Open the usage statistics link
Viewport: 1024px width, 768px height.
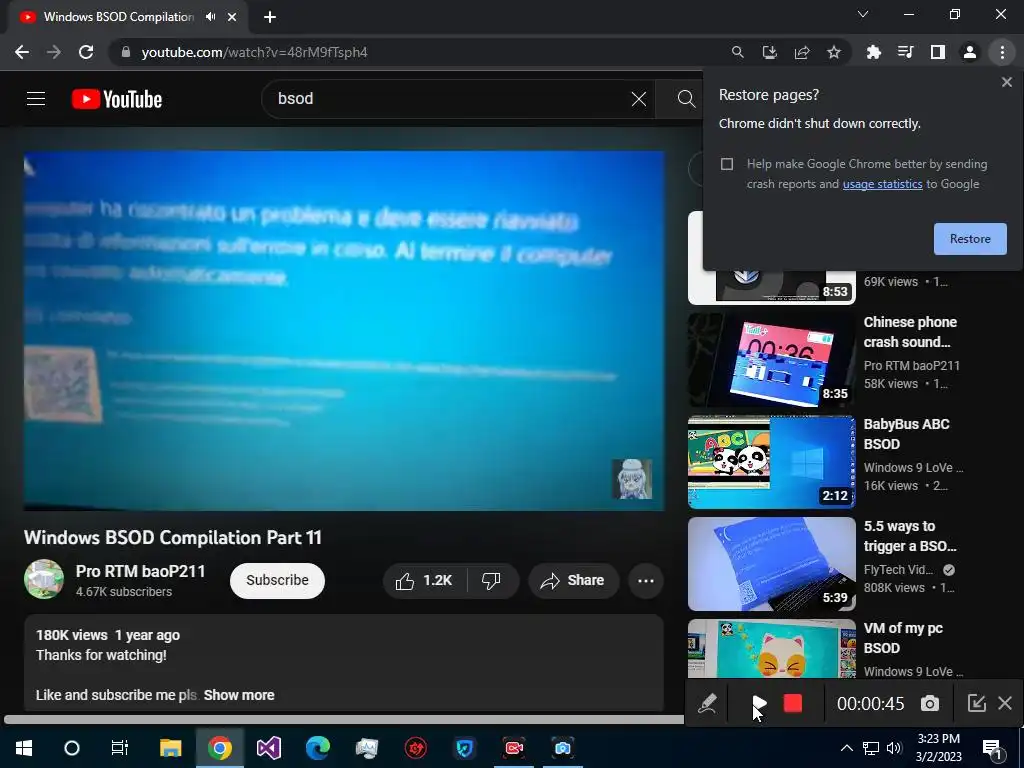click(882, 184)
